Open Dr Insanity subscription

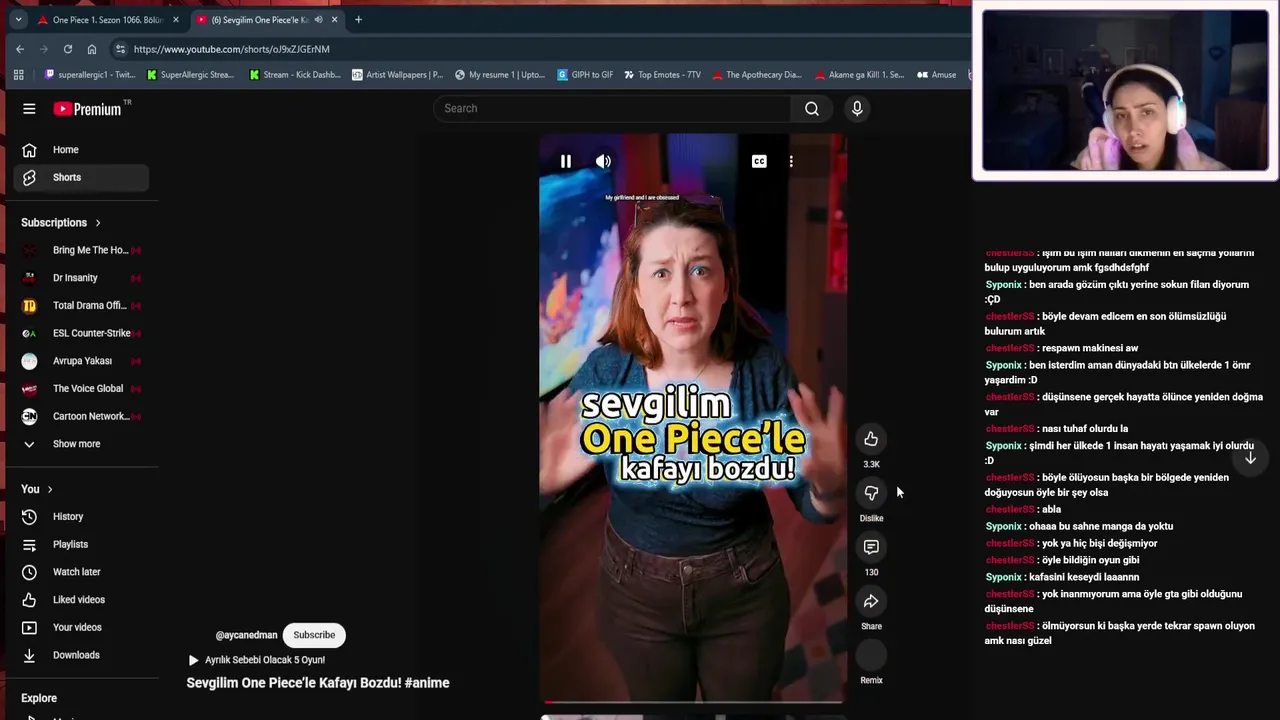(x=82, y=278)
